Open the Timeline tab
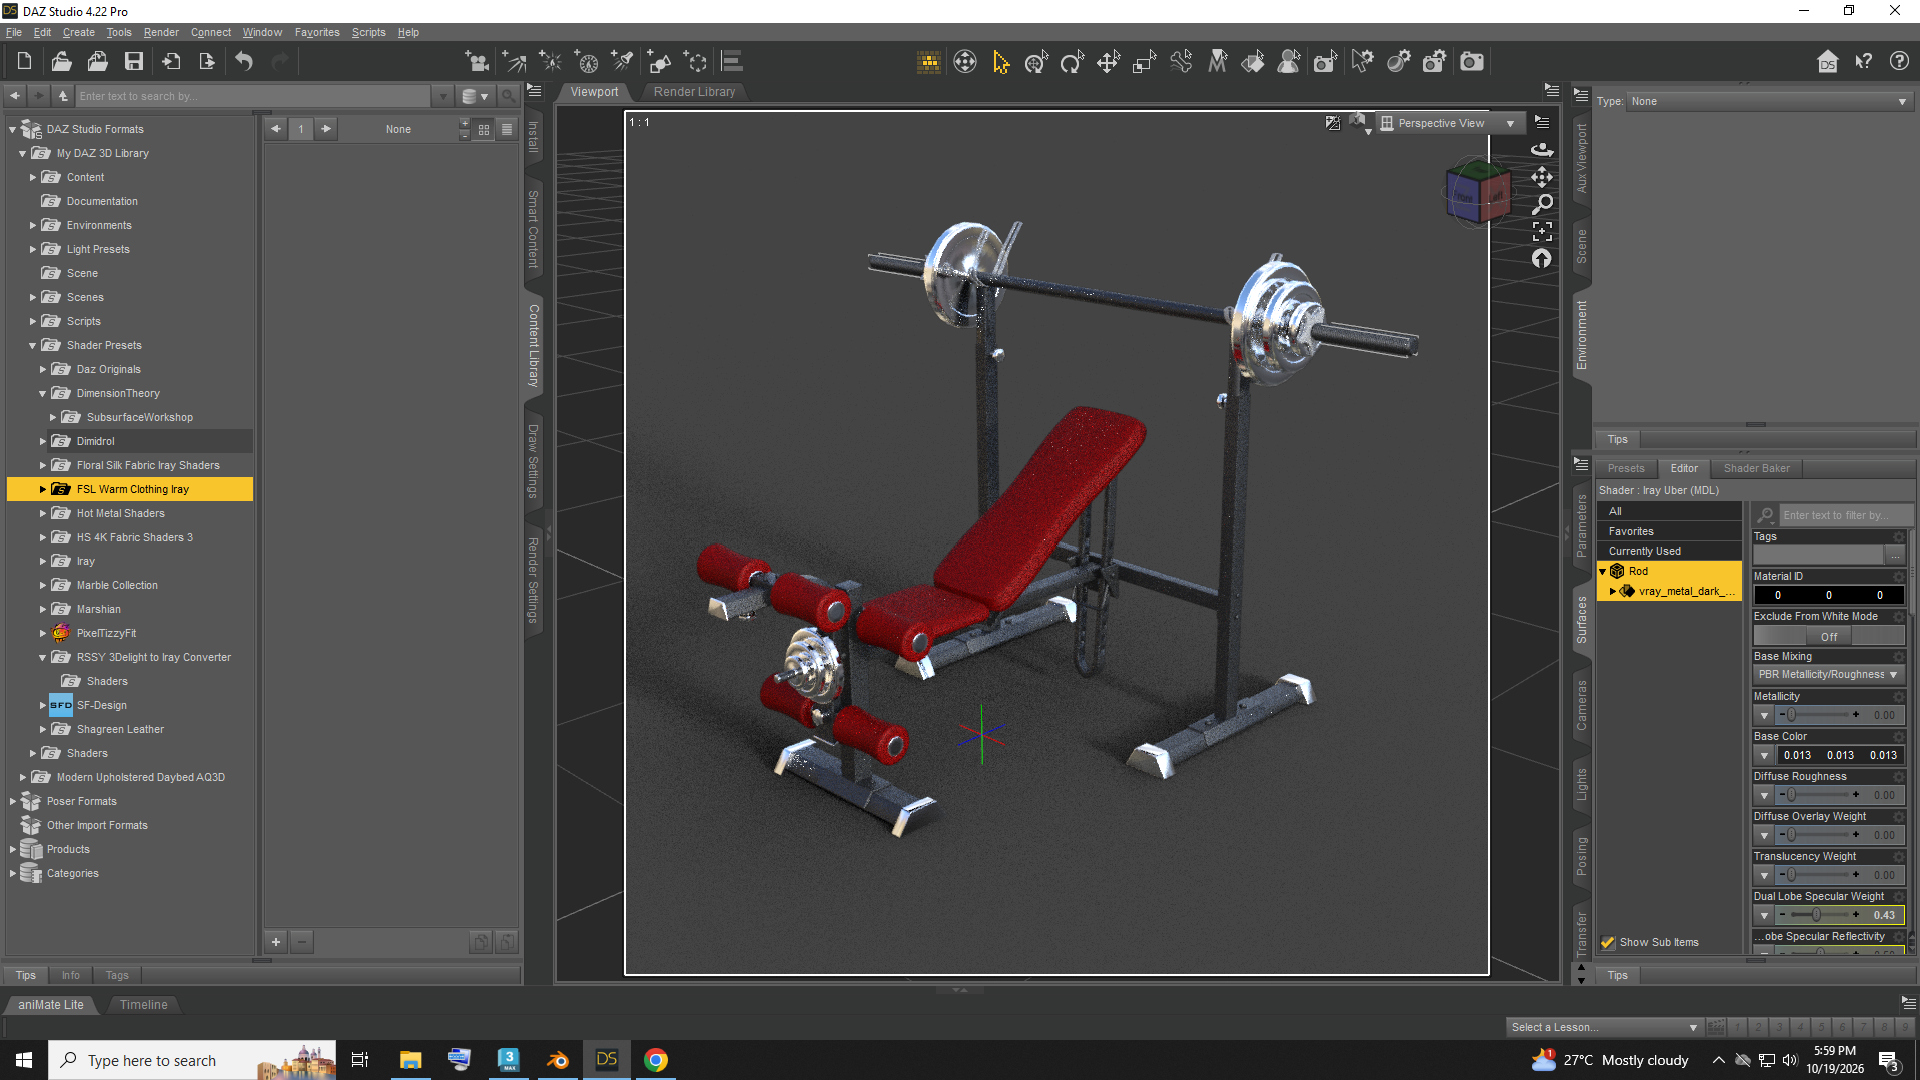Viewport: 1920px width, 1080px height. point(143,1005)
